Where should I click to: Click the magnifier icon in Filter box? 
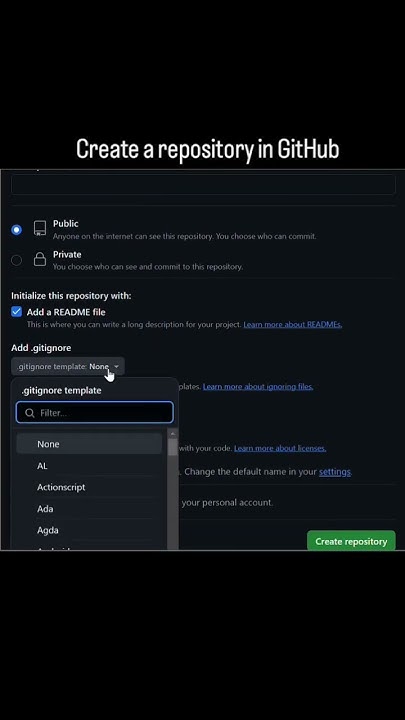[30, 413]
